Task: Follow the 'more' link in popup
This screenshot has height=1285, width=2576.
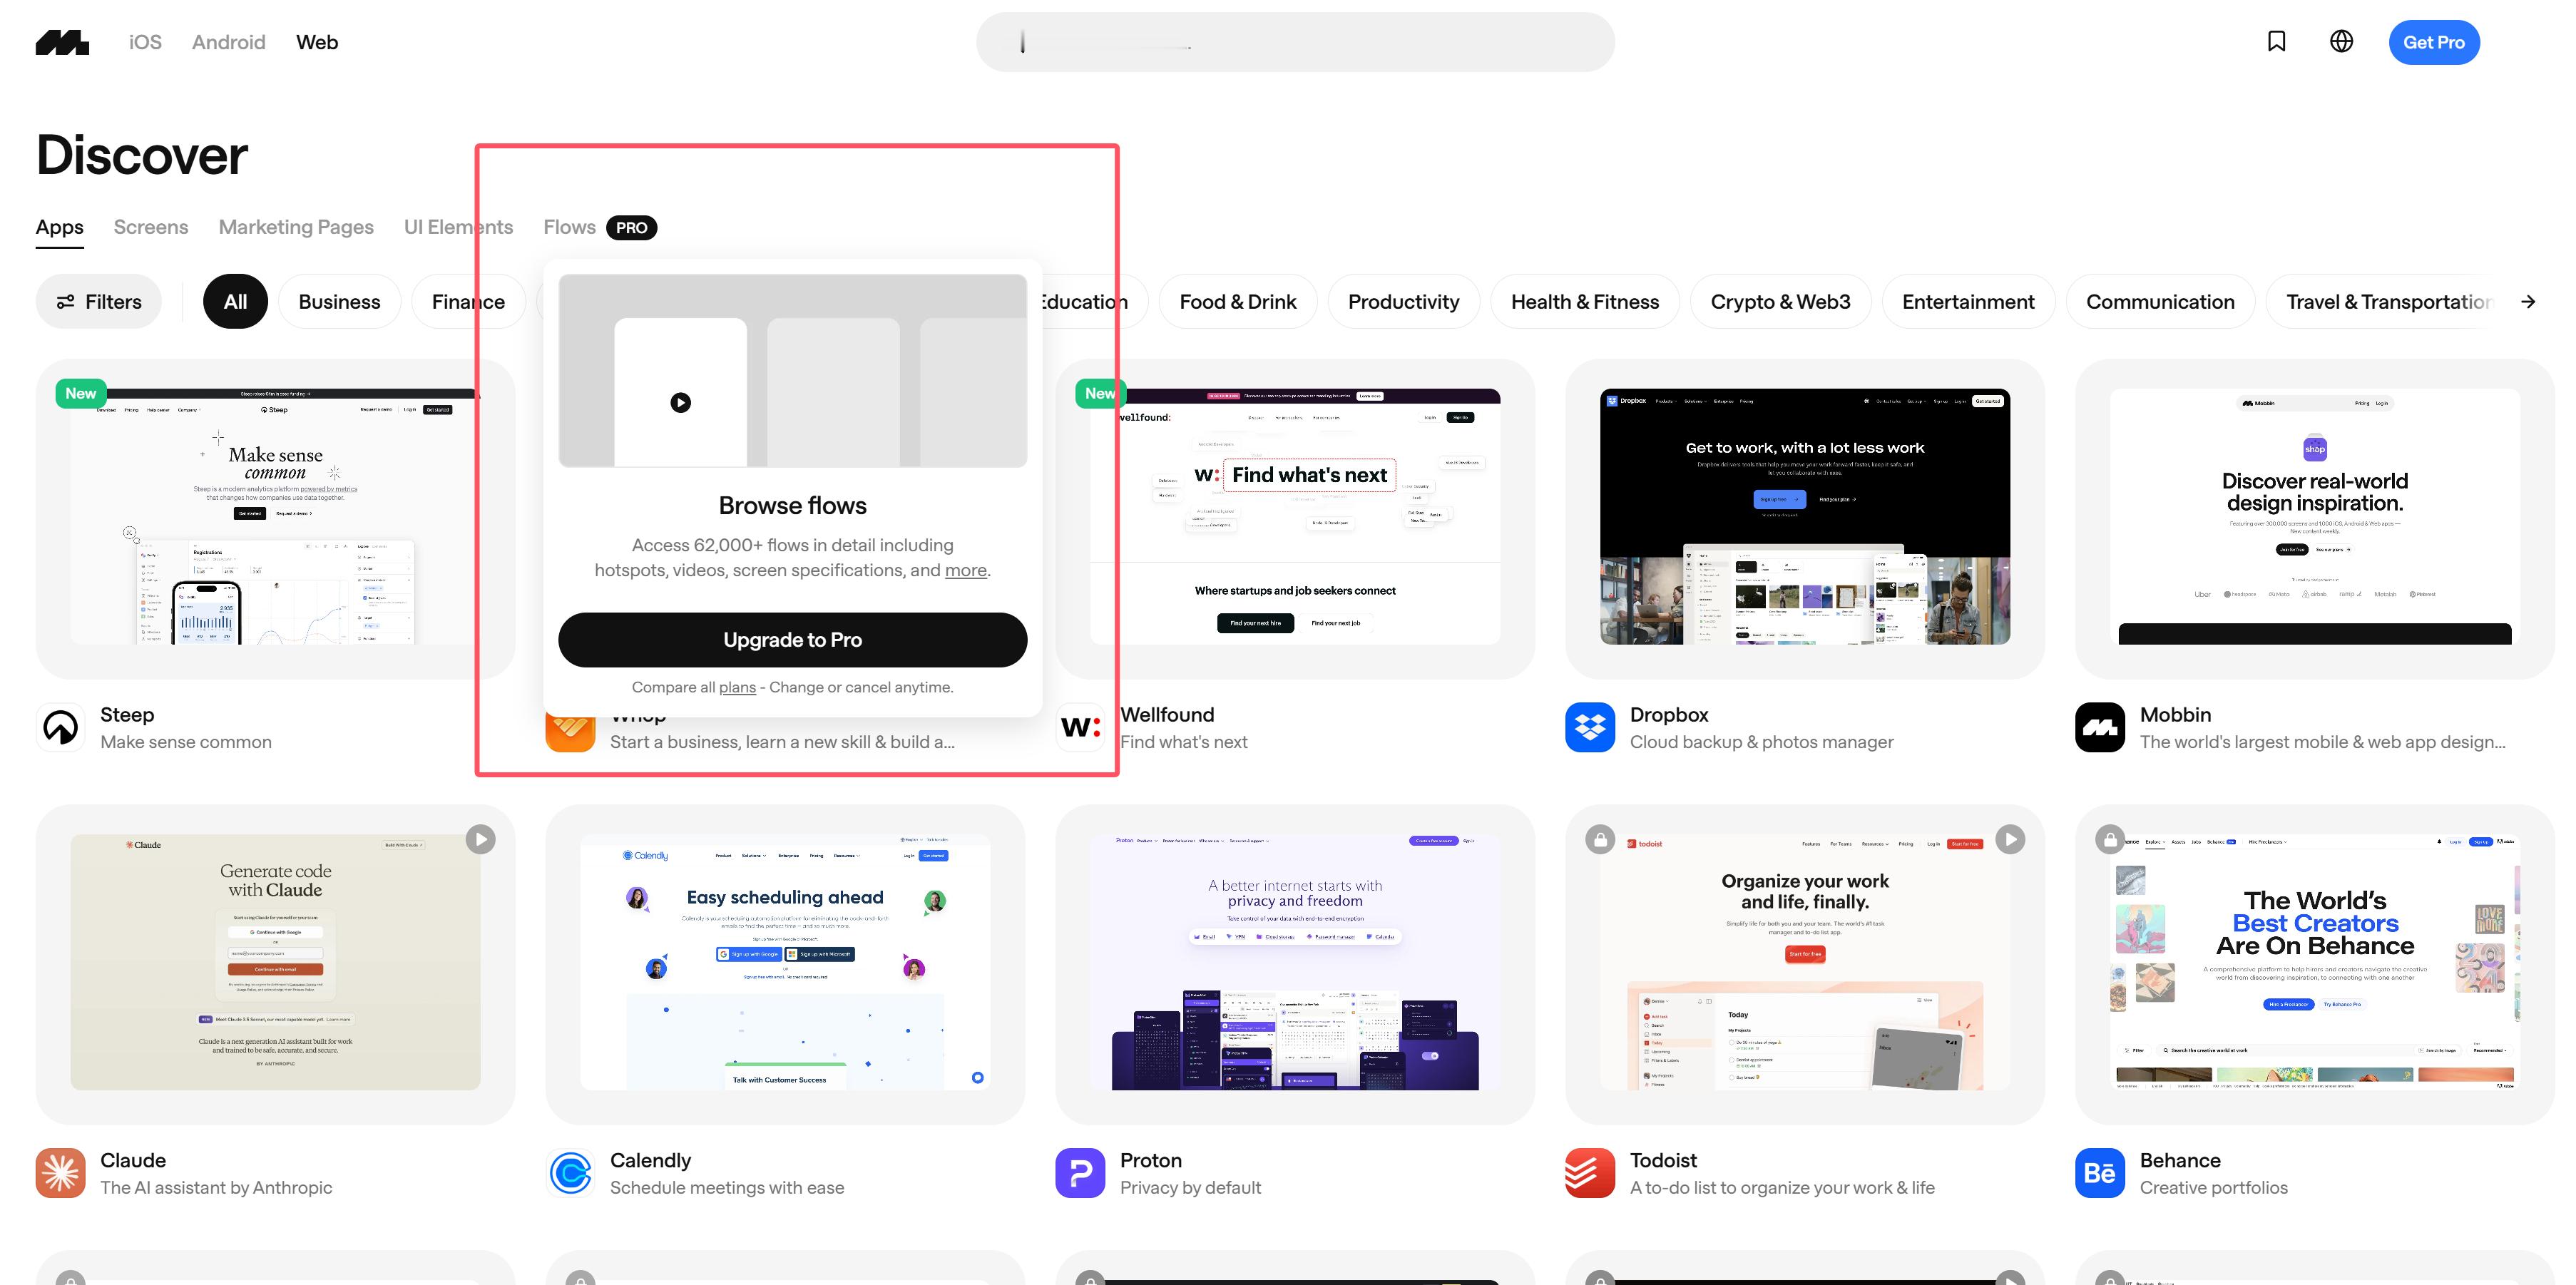Action: 966,570
